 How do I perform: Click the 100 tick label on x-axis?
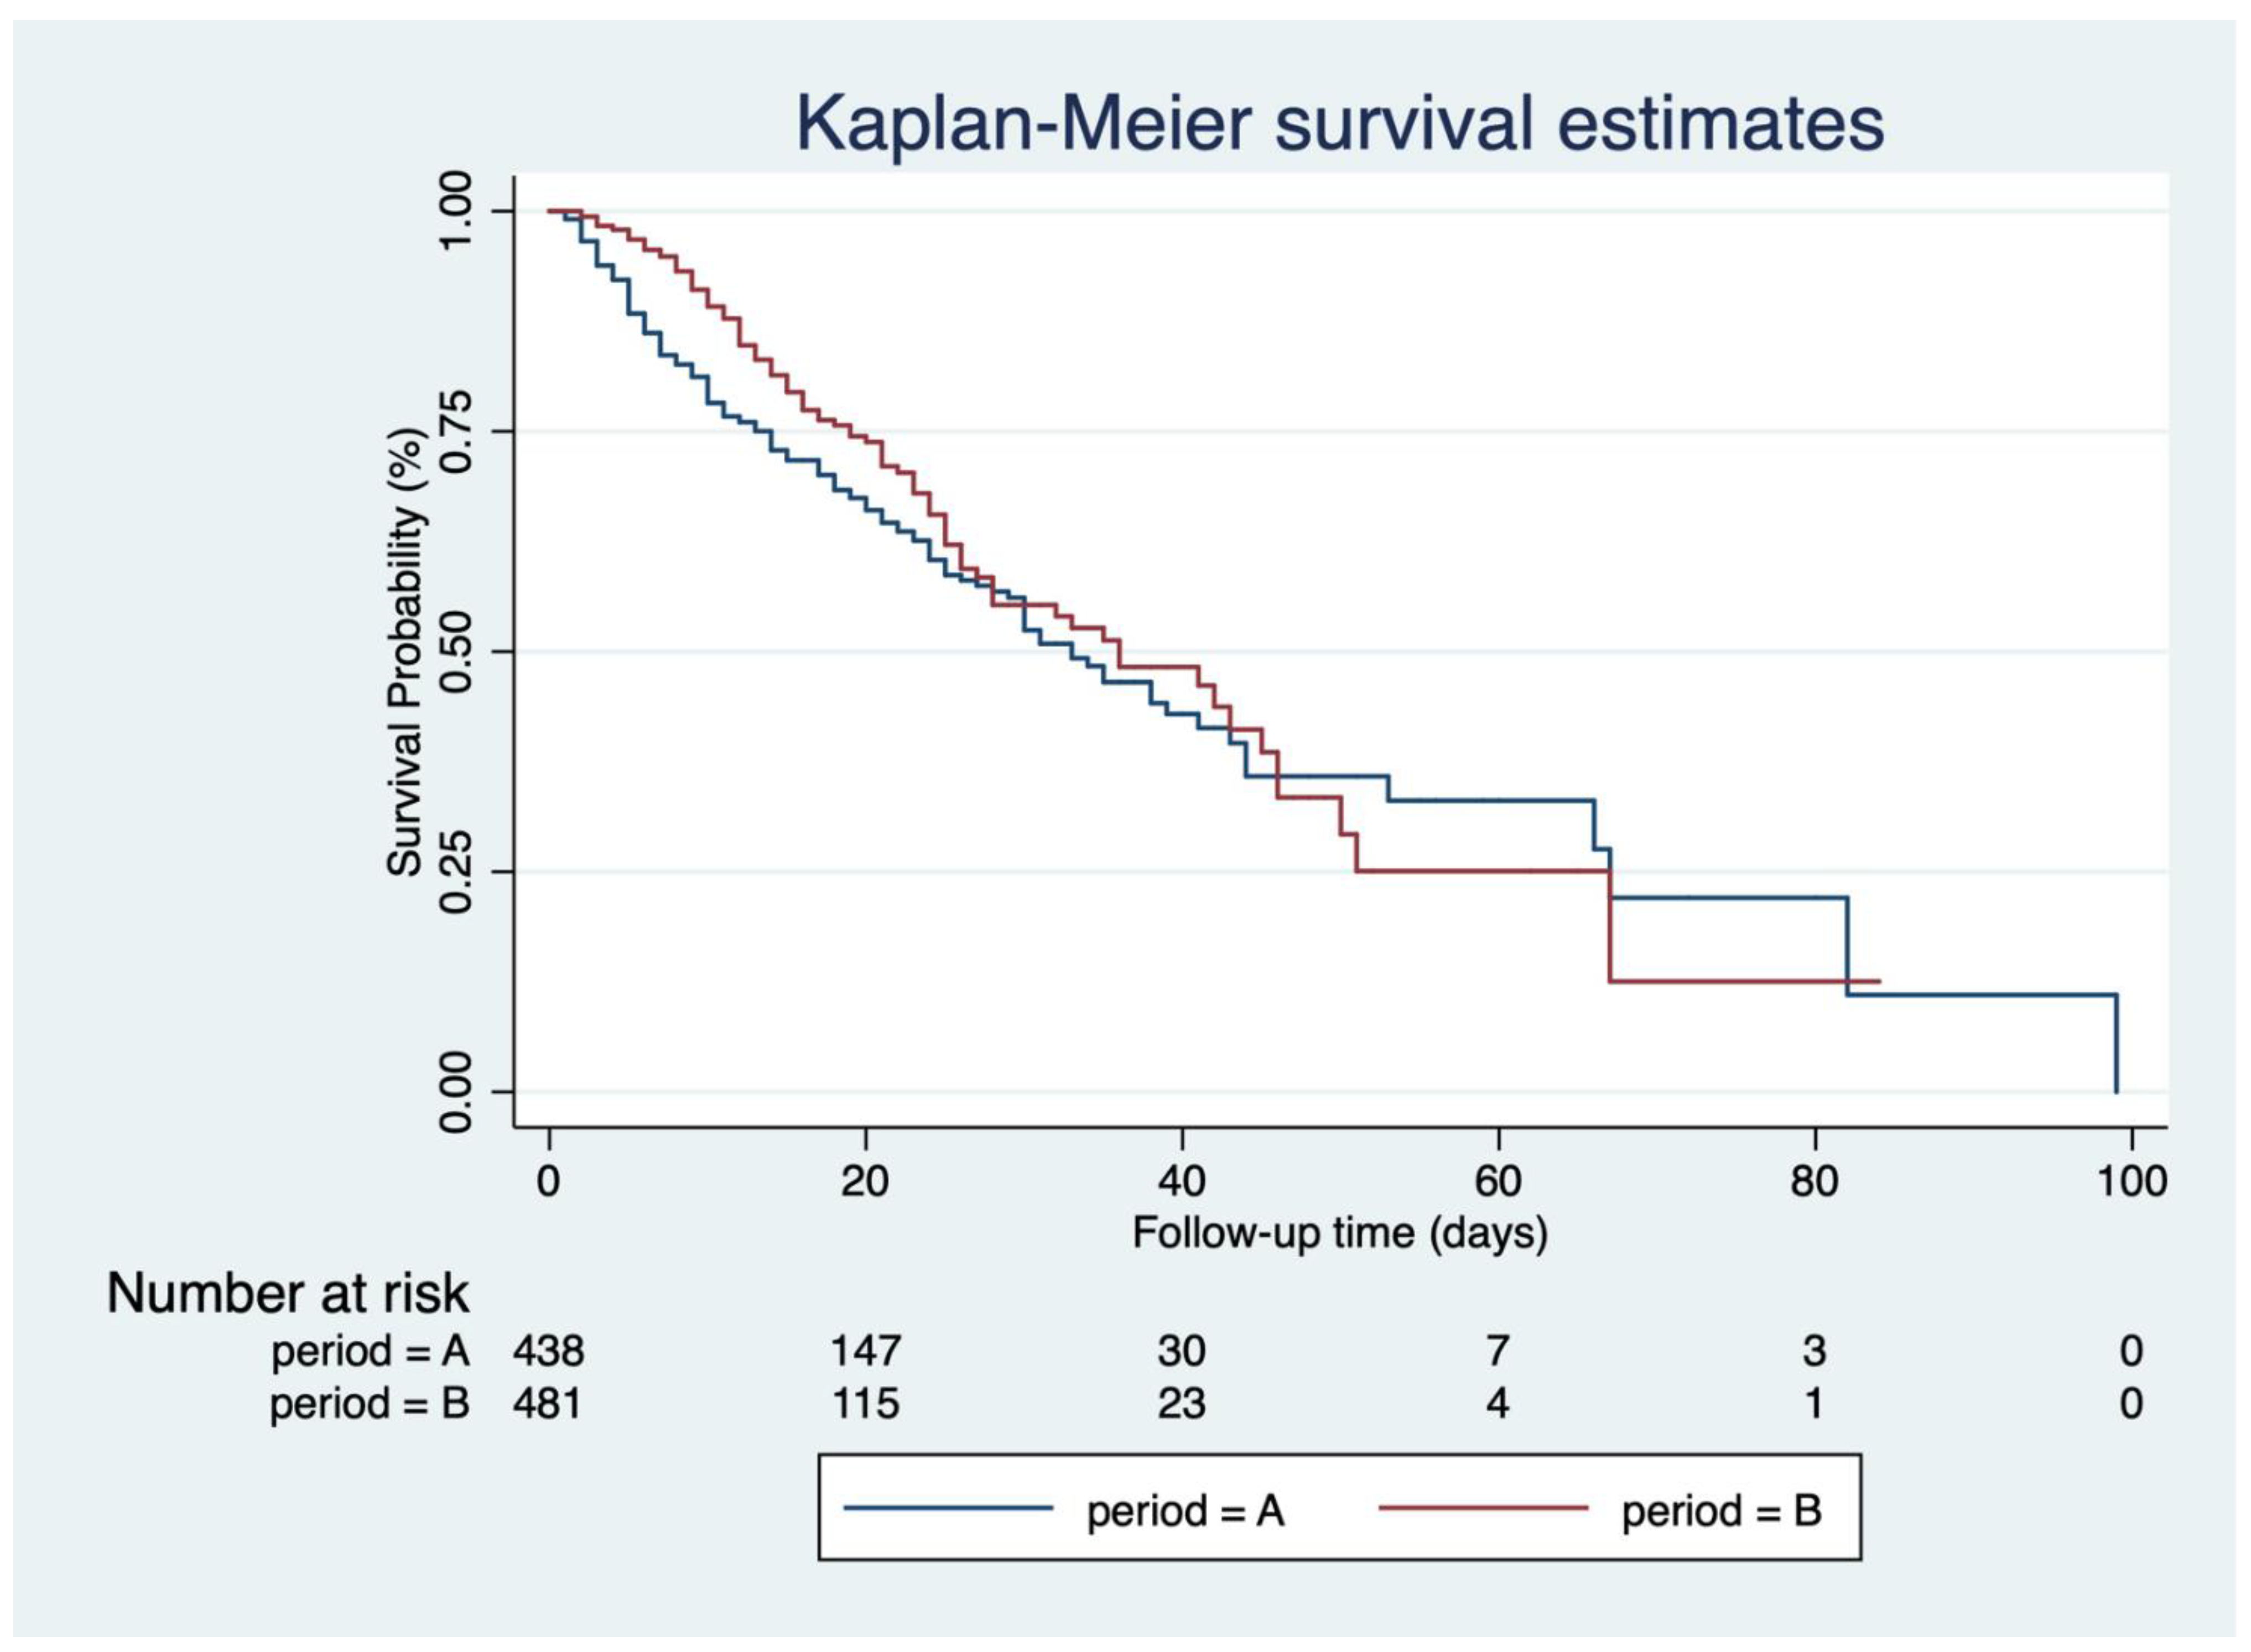(2131, 1182)
